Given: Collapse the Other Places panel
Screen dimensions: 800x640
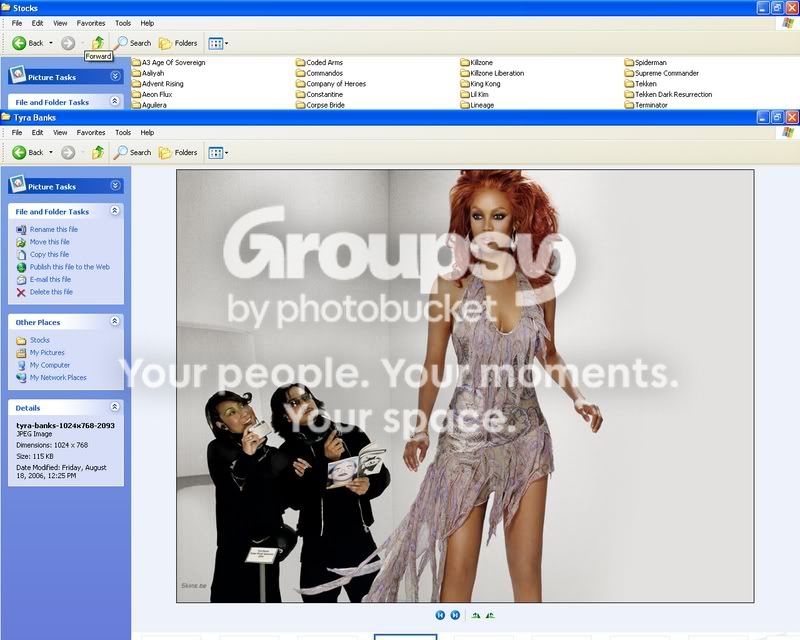Looking at the screenshot, I should coord(115,321).
